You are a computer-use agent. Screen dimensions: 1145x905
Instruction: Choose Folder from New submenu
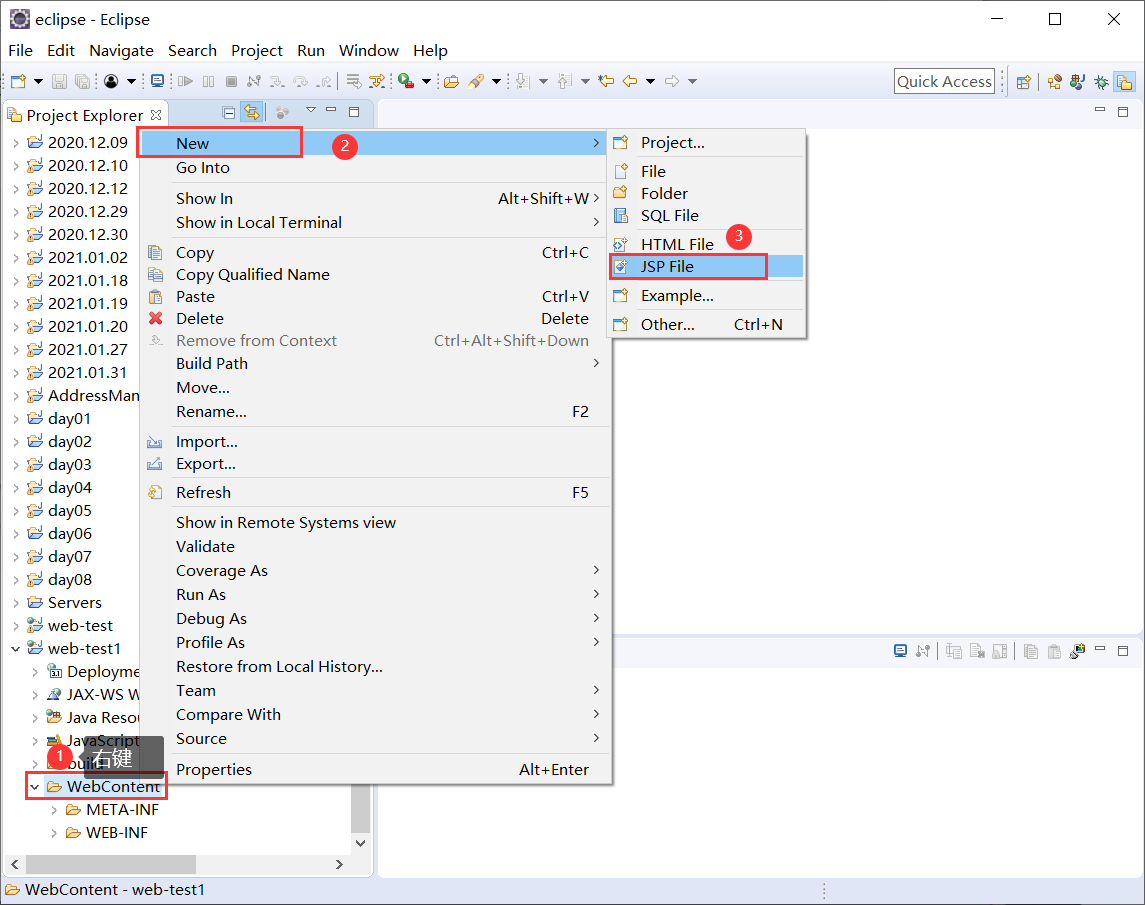coord(706,194)
